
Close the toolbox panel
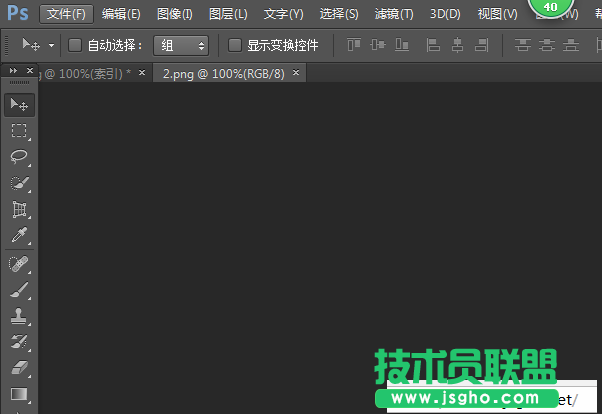pyautogui.click(x=30, y=71)
